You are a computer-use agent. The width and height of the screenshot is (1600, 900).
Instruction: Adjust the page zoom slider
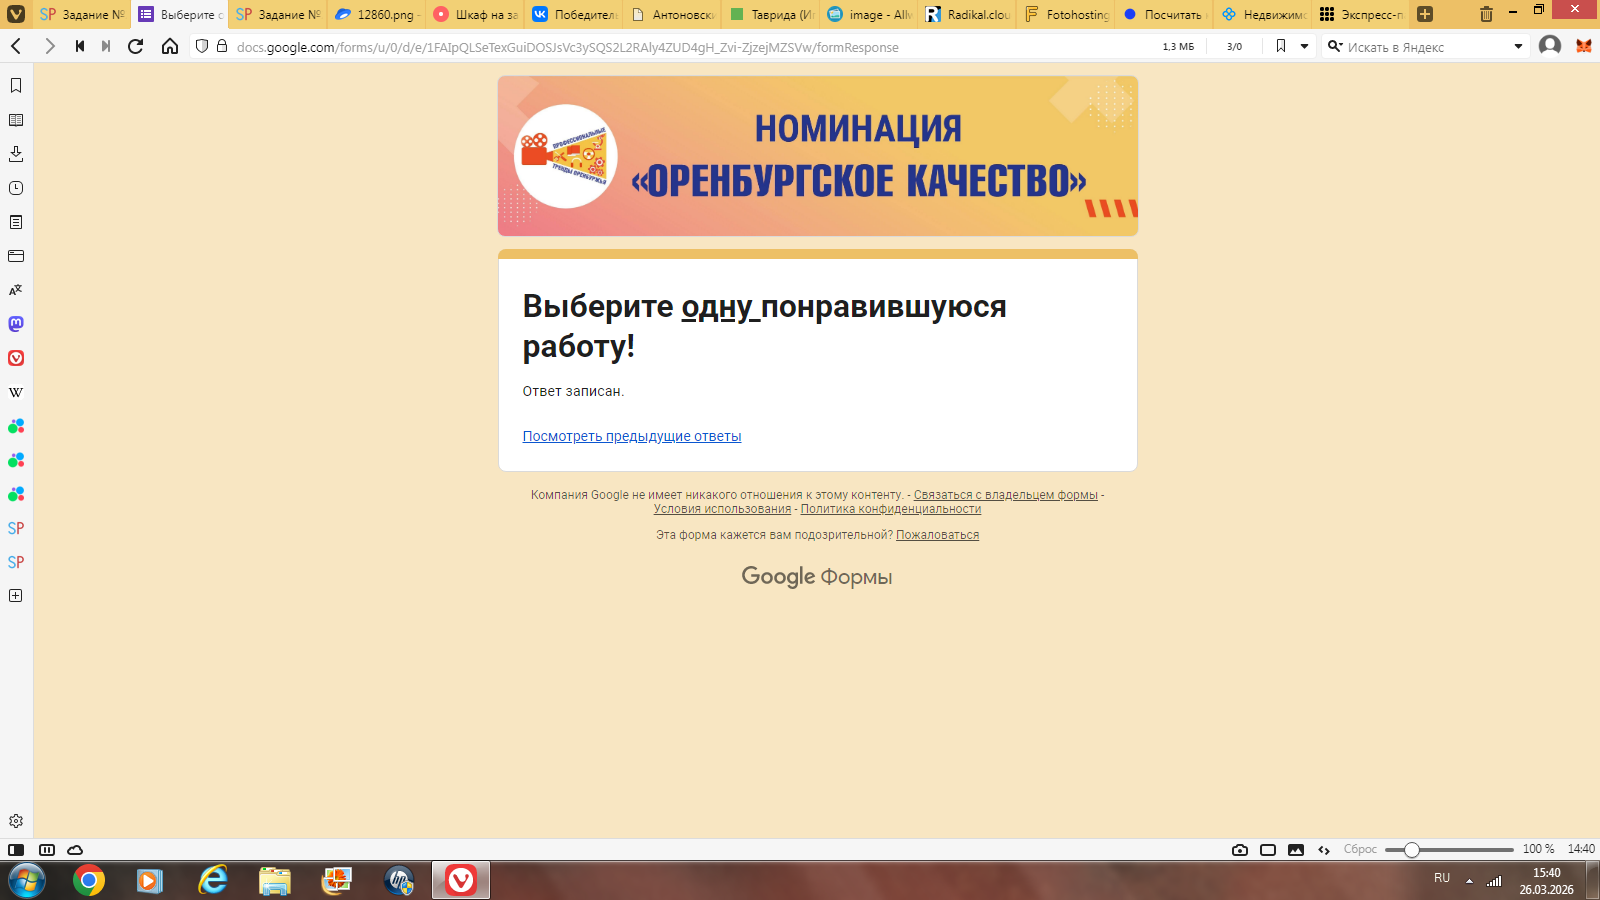pyautogui.click(x=1449, y=850)
